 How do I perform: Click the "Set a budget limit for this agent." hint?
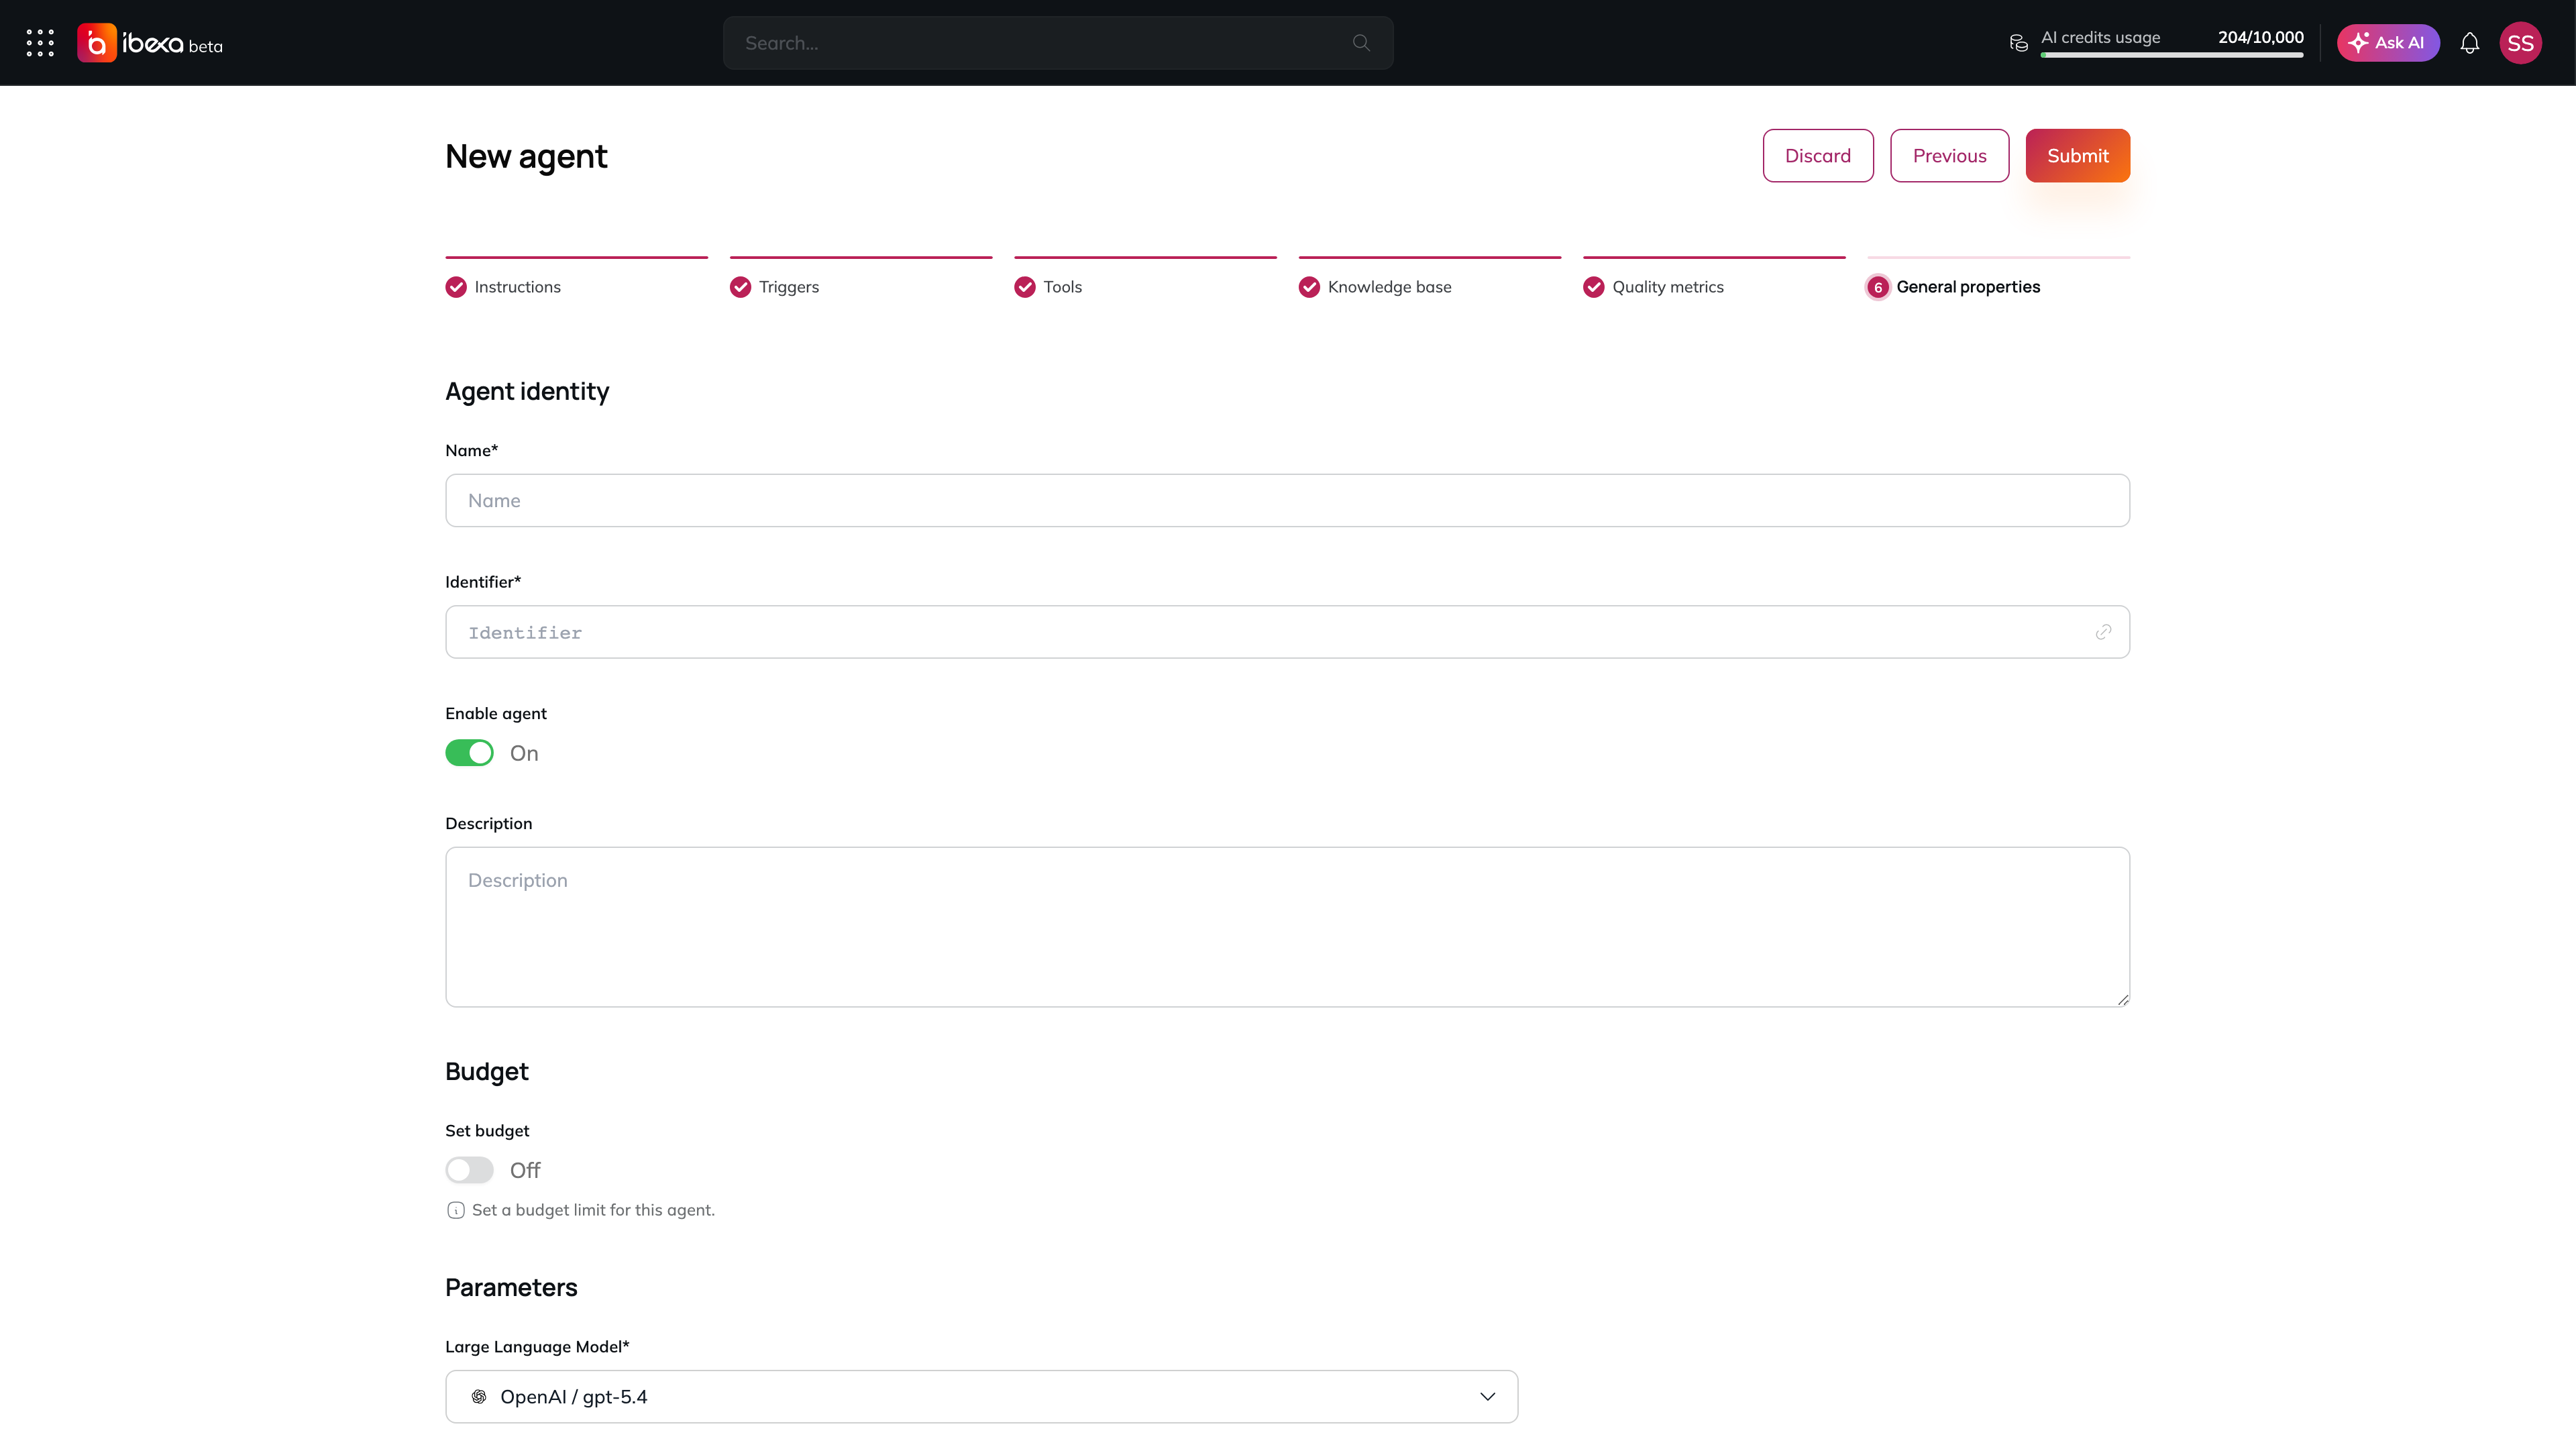pos(593,1210)
